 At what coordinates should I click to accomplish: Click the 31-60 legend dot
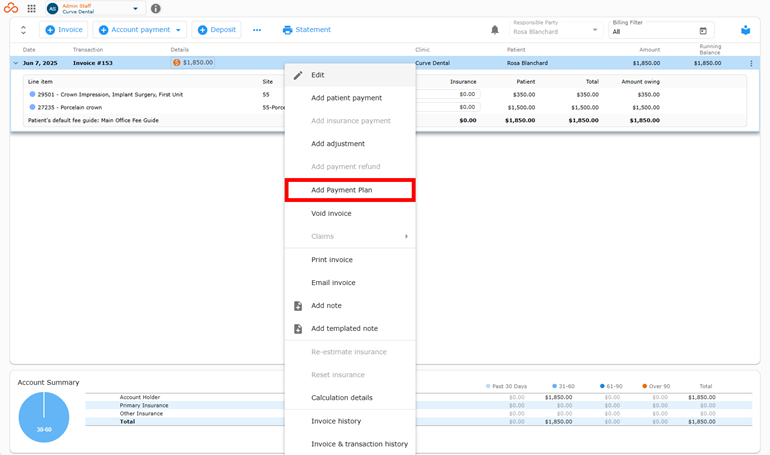pos(554,386)
